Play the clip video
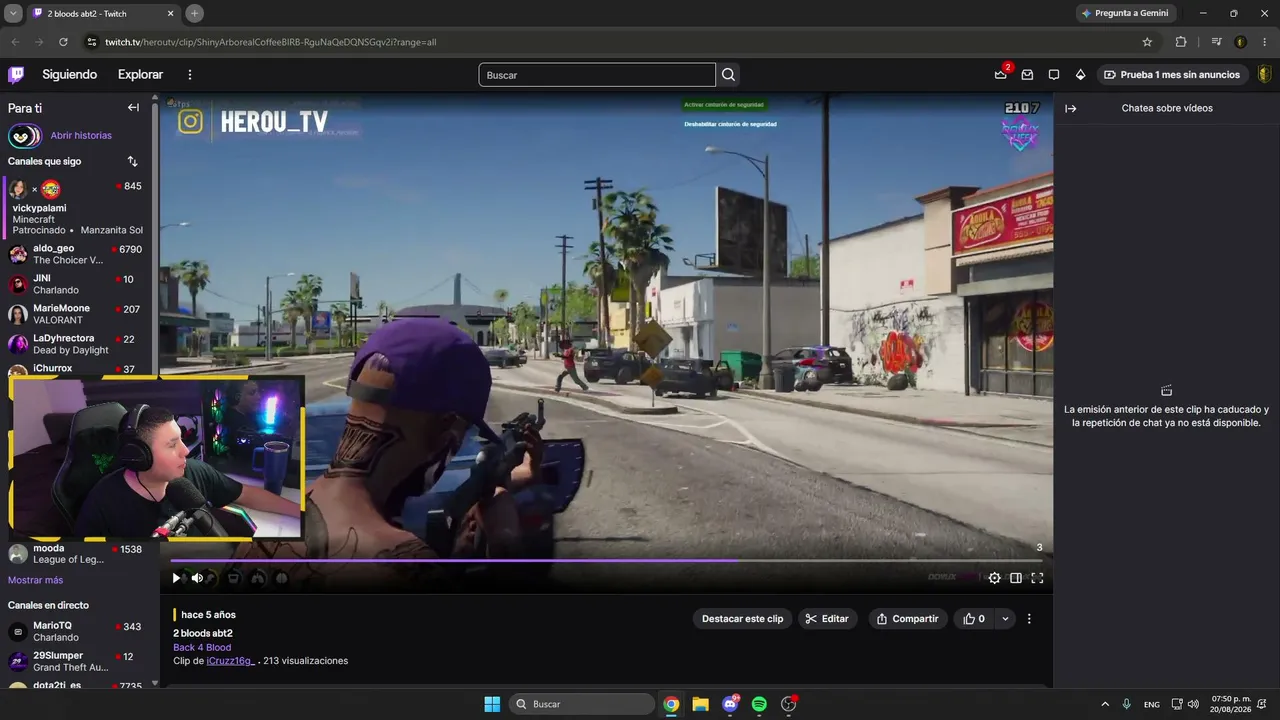 click(177, 578)
